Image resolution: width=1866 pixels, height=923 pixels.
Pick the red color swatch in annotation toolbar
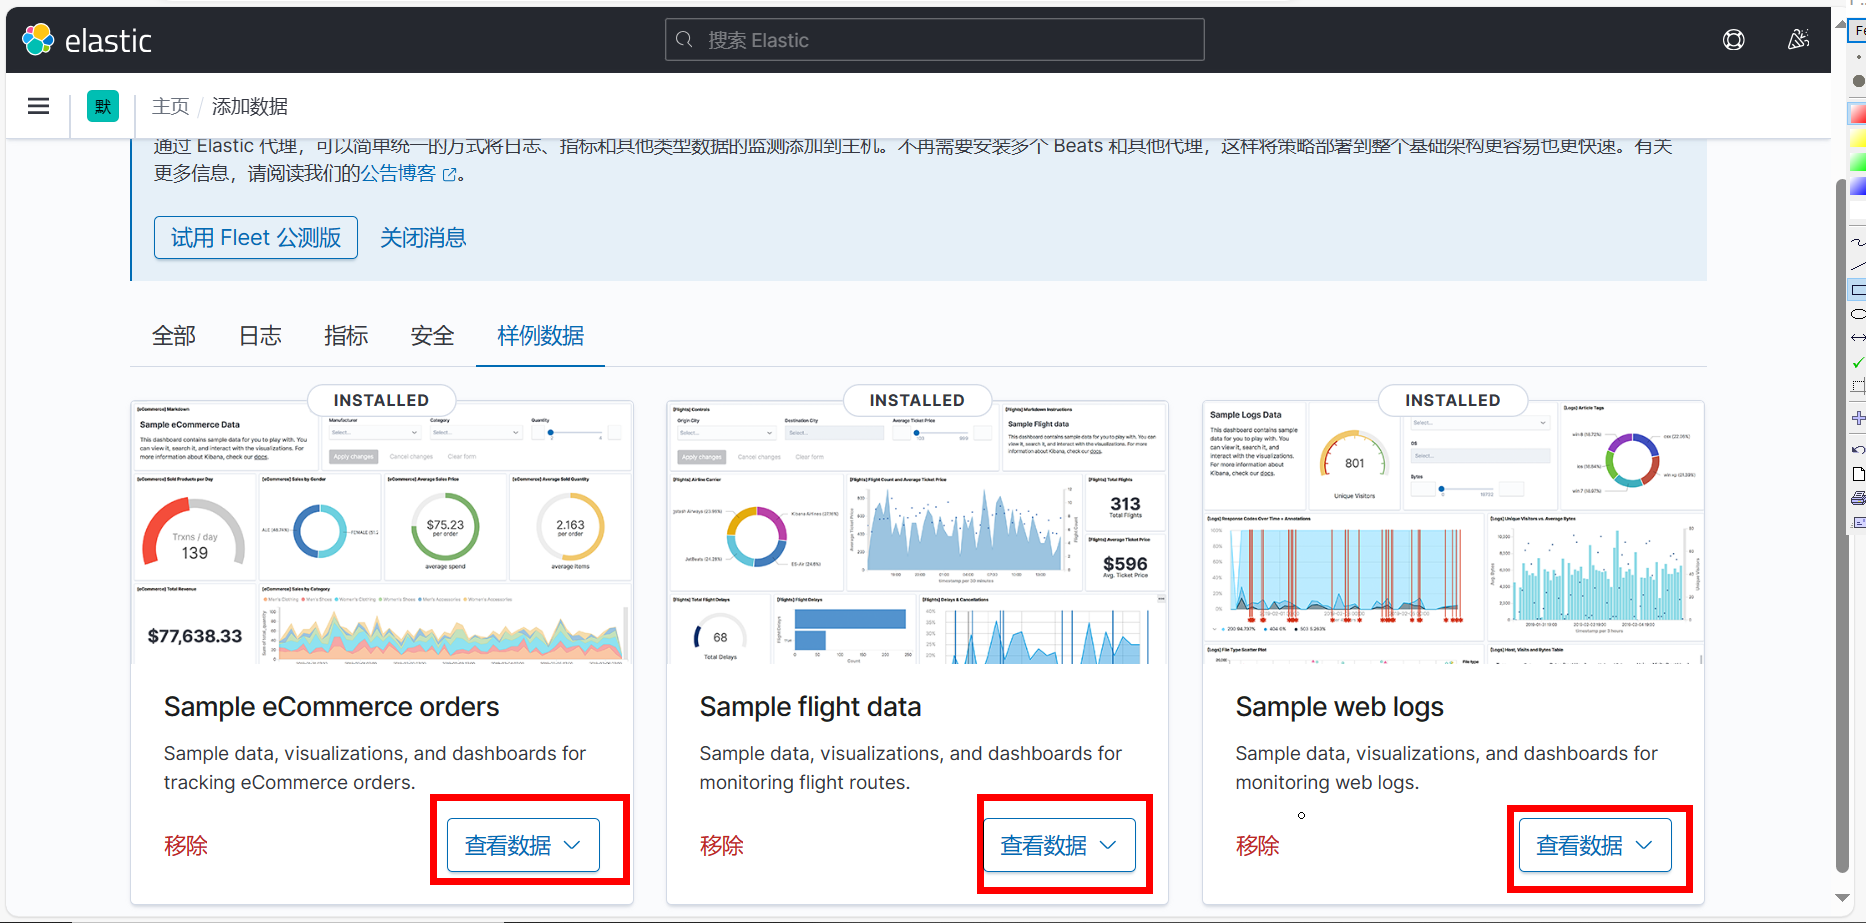point(1859,114)
